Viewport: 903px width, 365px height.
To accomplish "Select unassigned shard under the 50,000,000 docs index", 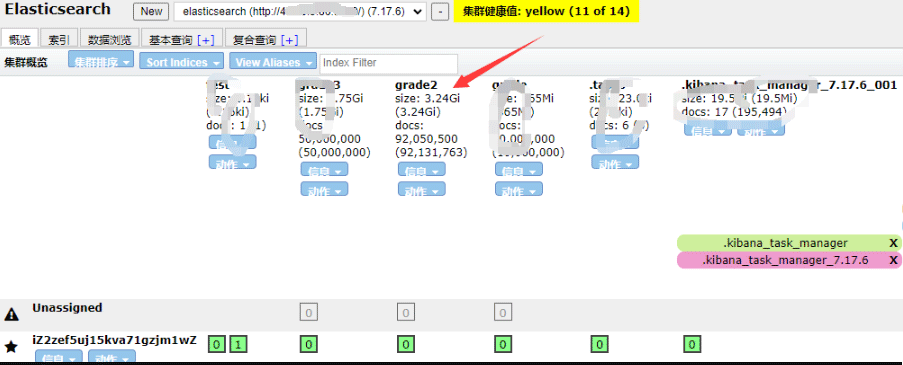I will click(309, 313).
